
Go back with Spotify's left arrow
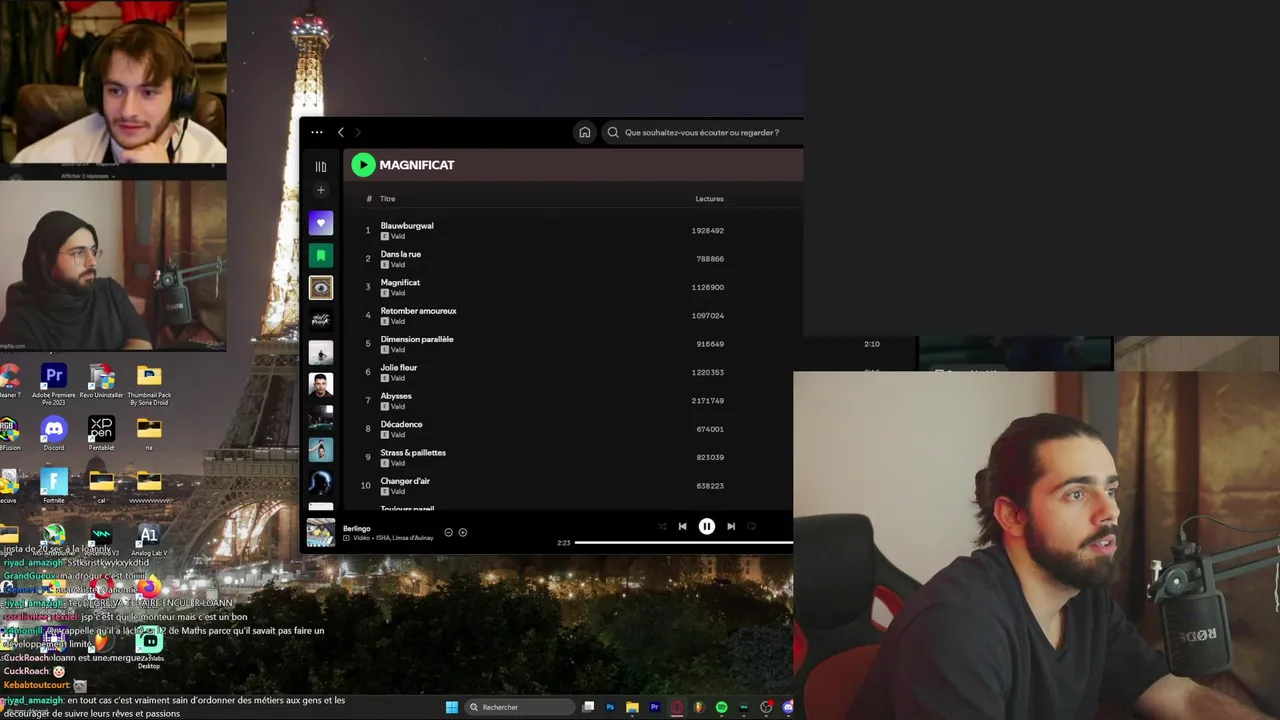[341, 132]
